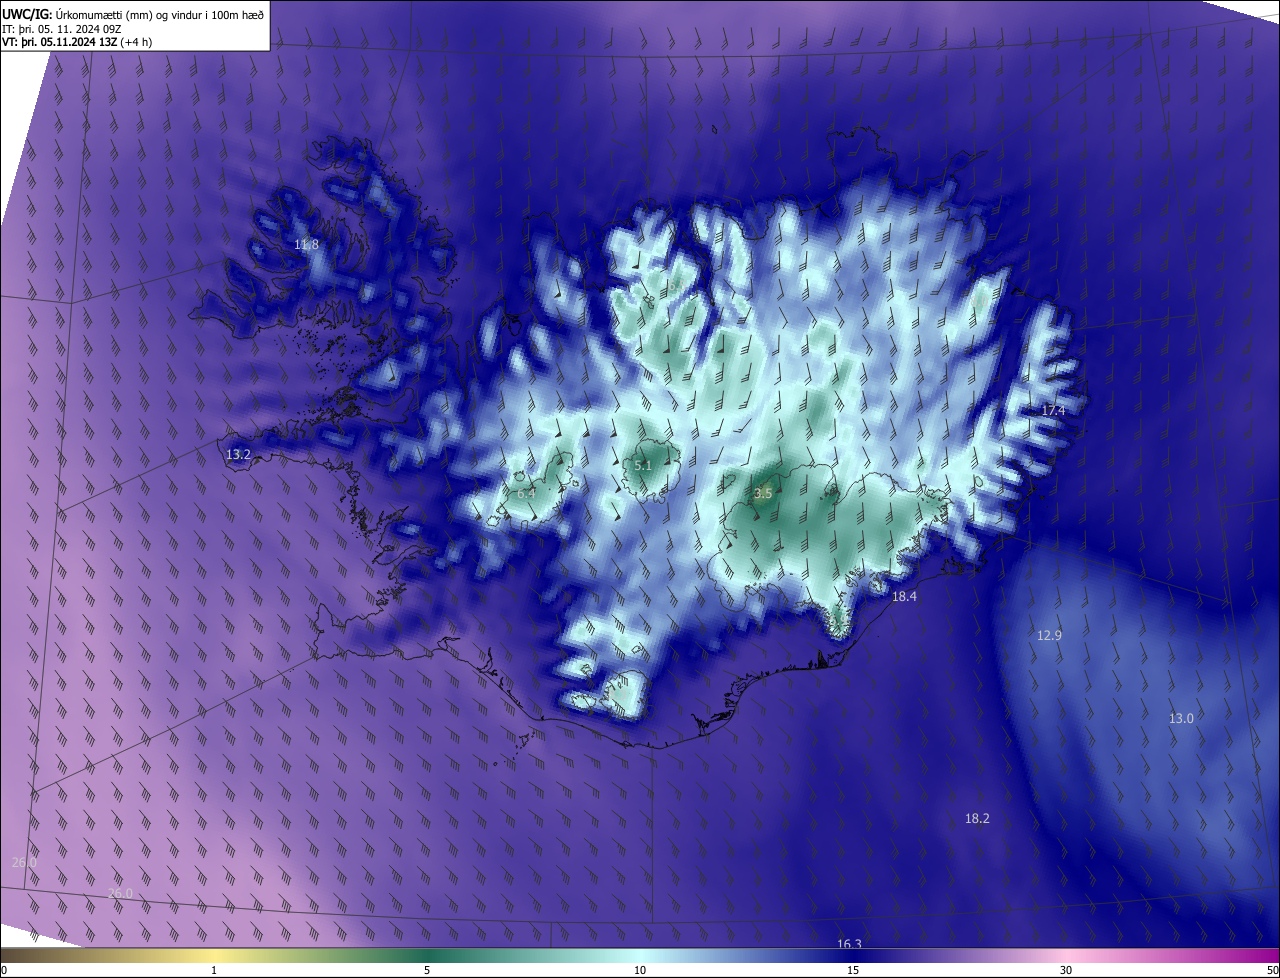Click the 6.4 value label
Viewport: 1280px width, 978px height.
click(526, 493)
